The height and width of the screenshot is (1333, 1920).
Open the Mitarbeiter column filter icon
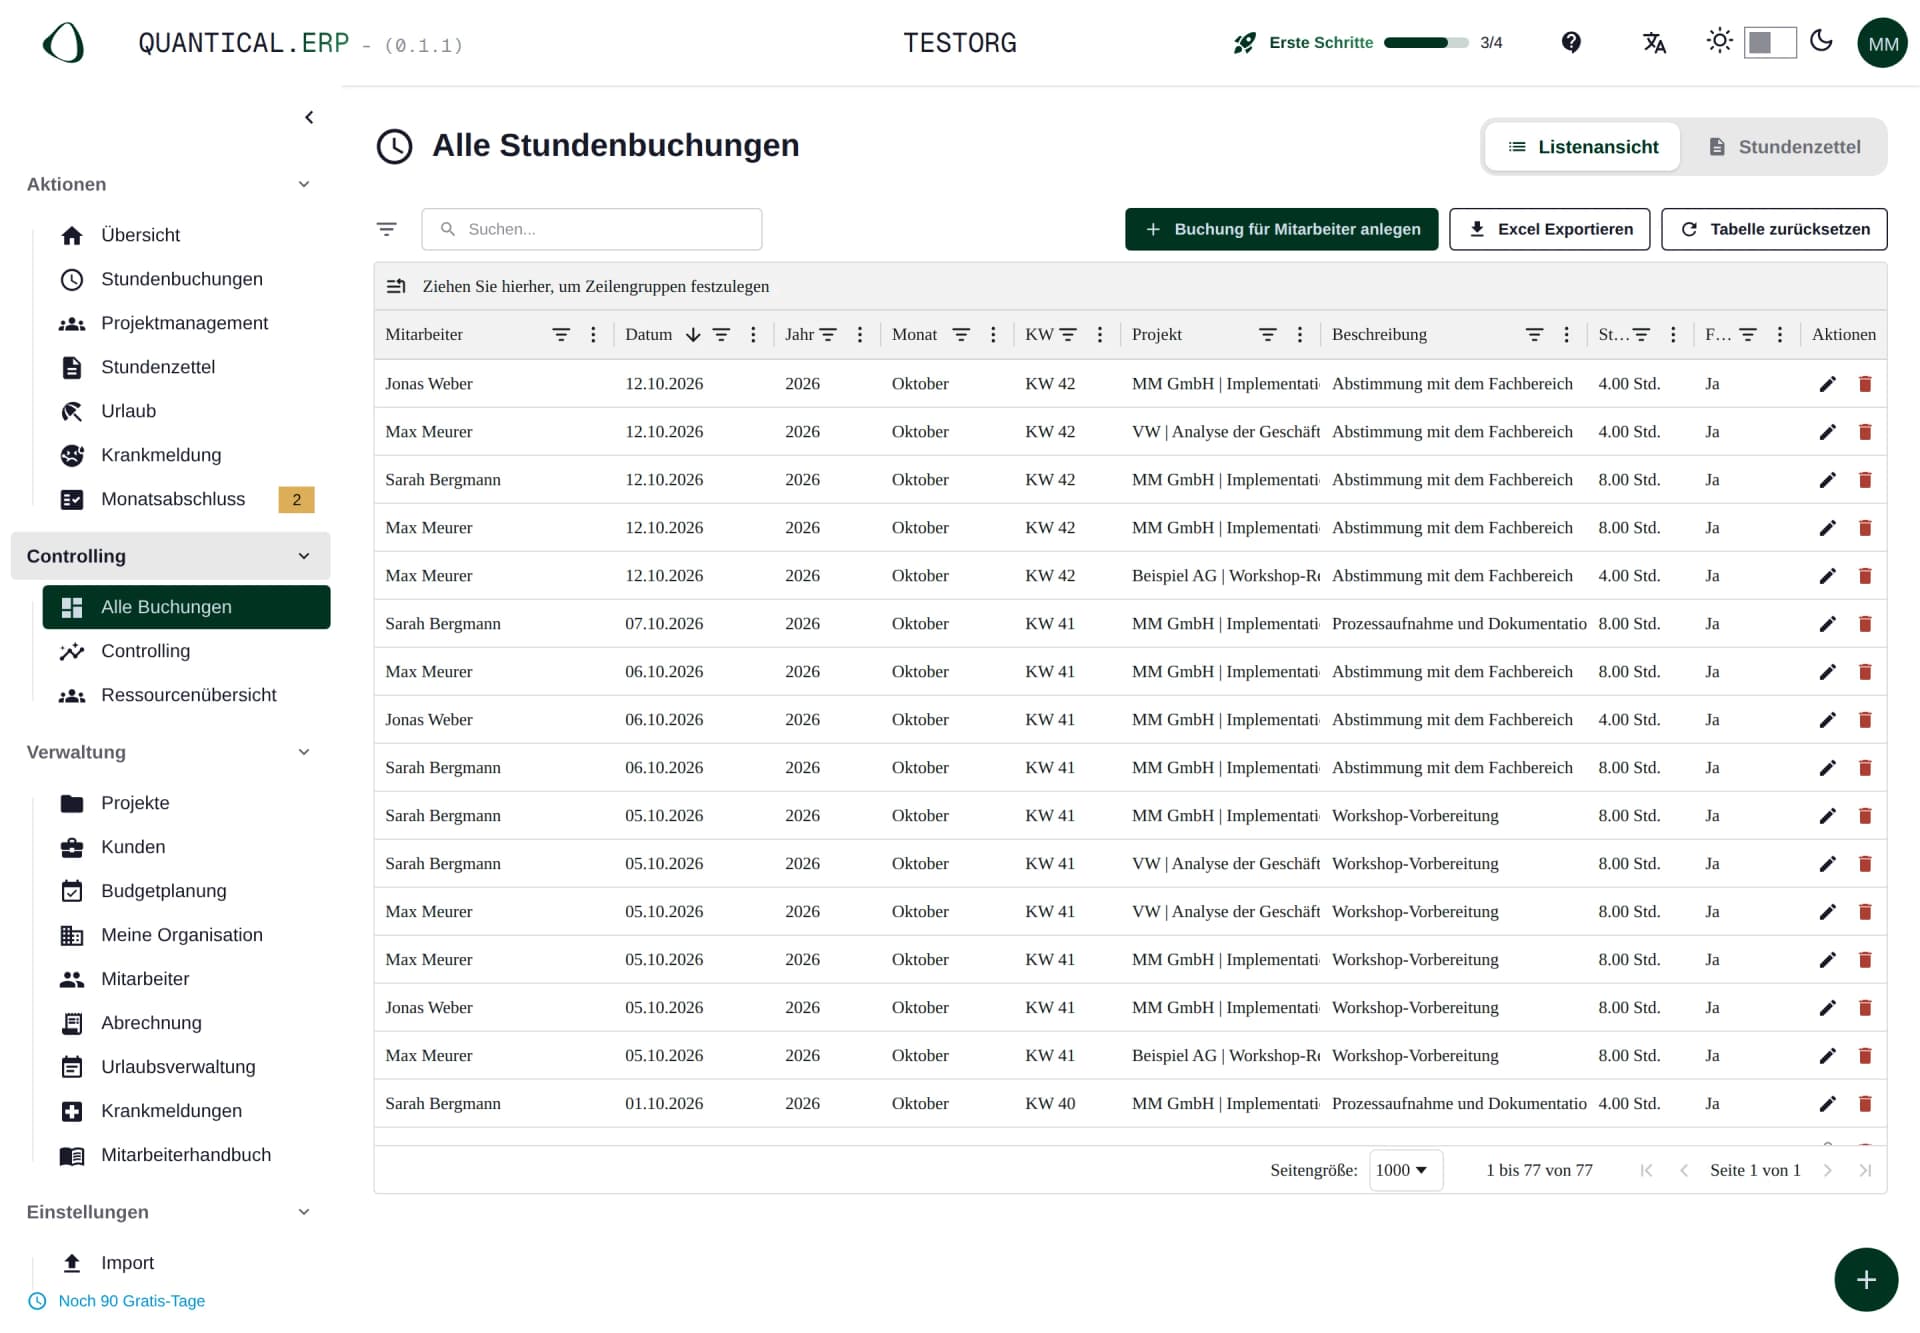pos(561,335)
